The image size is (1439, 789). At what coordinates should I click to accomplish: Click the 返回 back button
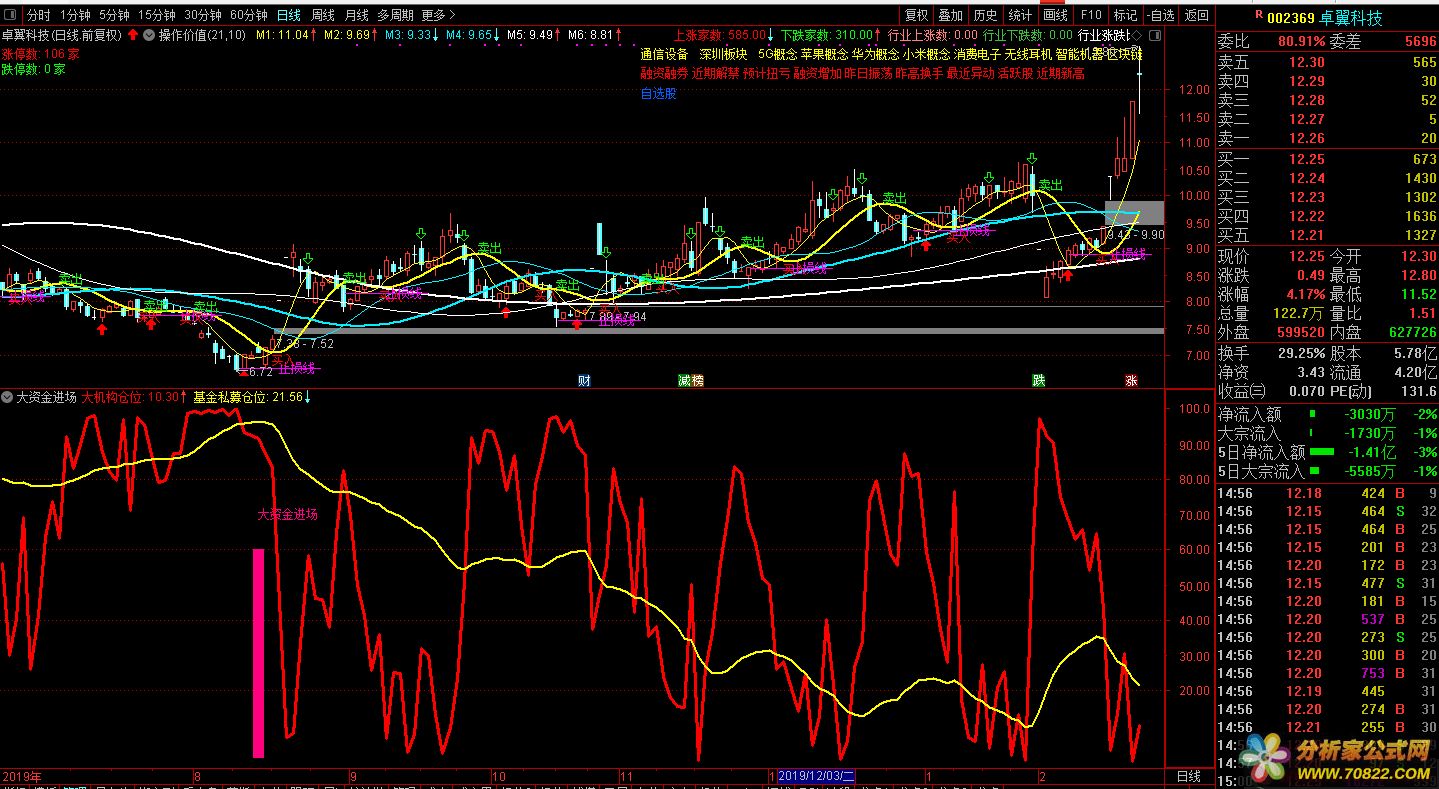tap(1196, 15)
